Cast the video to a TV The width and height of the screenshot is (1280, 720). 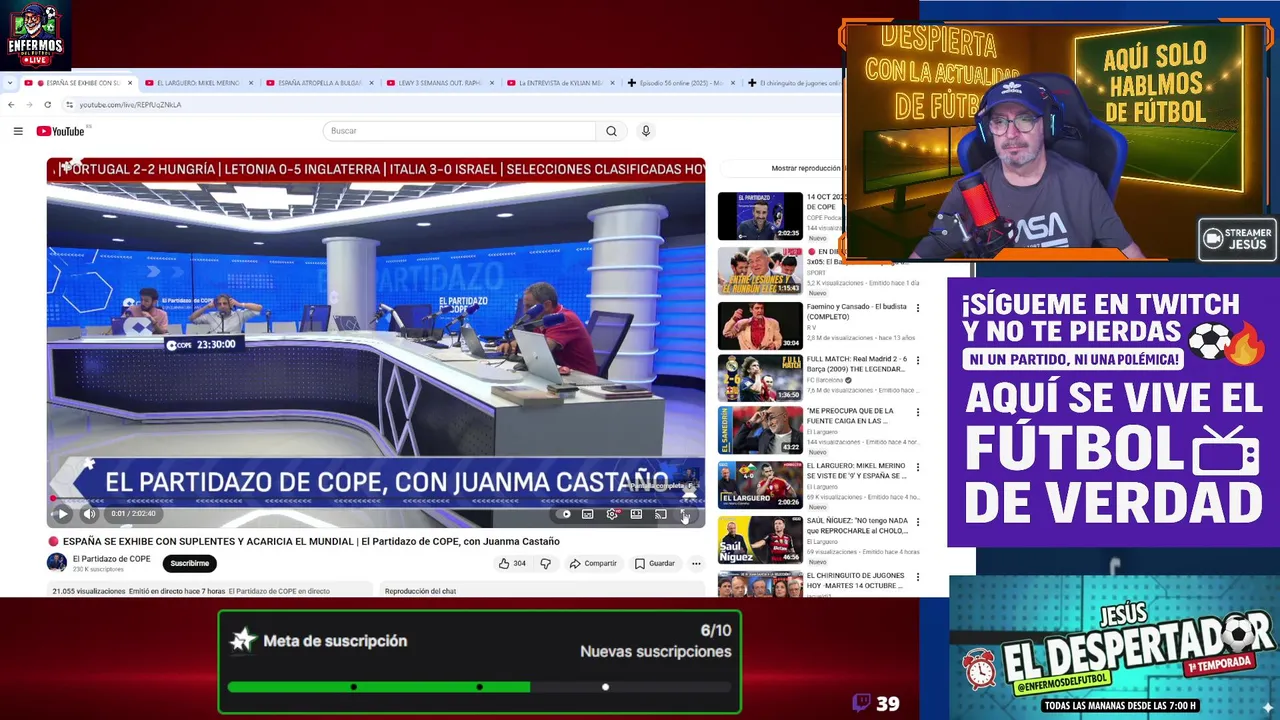[661, 514]
